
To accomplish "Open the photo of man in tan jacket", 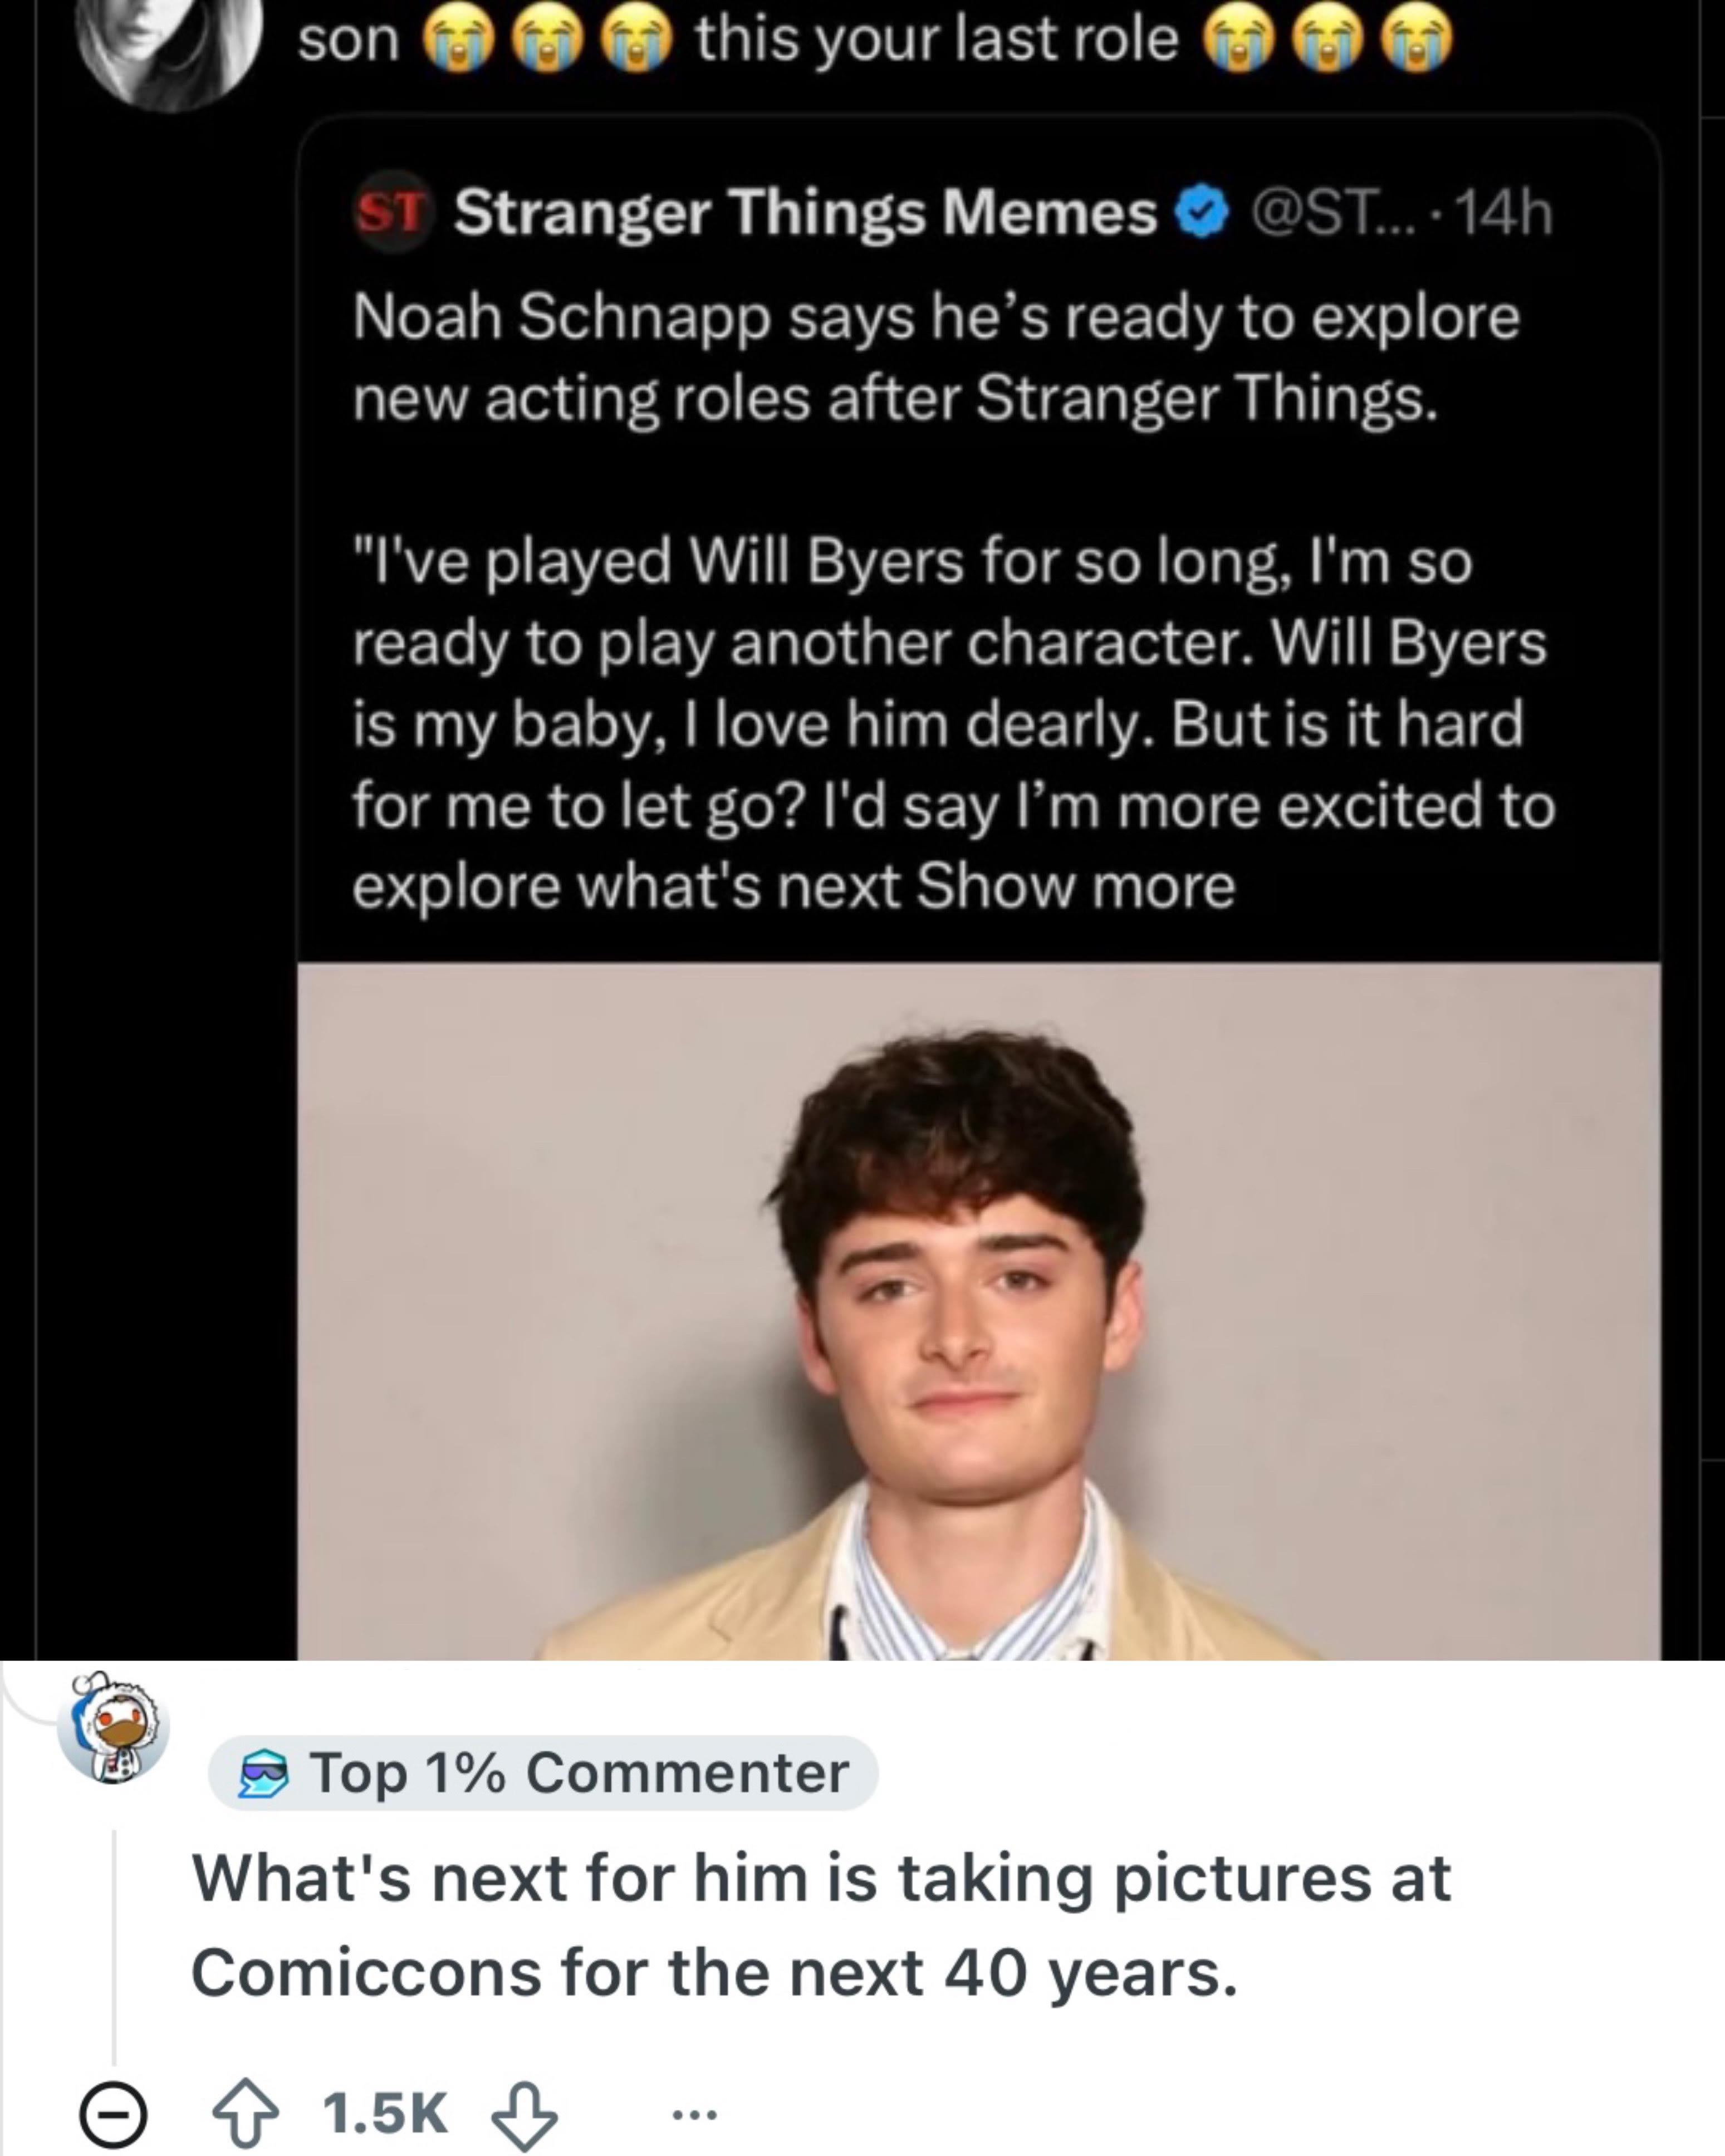I will 978,1310.
